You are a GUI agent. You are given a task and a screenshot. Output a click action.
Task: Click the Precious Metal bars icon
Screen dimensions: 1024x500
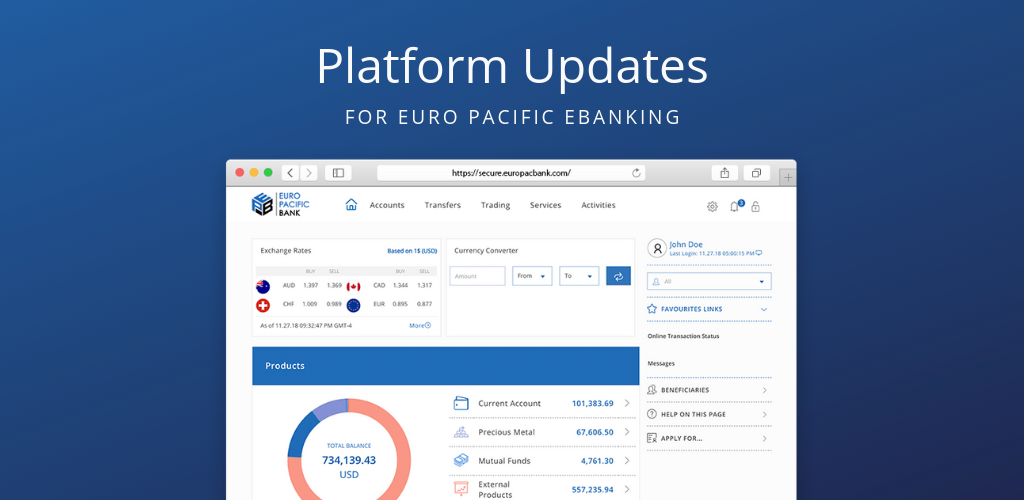coord(461,432)
